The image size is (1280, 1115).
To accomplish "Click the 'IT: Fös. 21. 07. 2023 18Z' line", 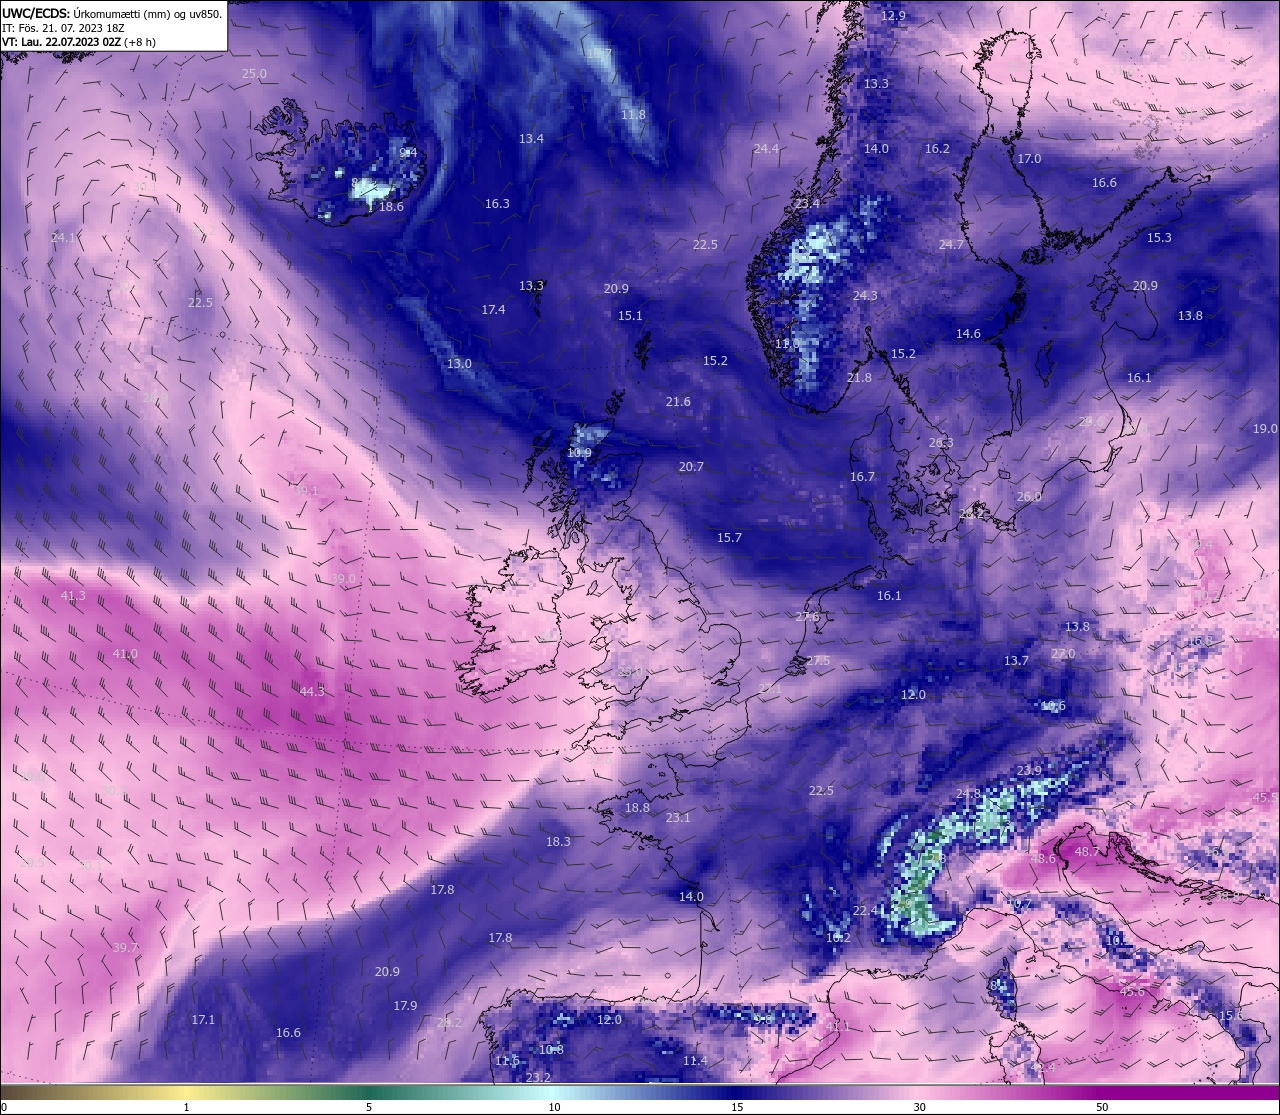I will [63, 28].
